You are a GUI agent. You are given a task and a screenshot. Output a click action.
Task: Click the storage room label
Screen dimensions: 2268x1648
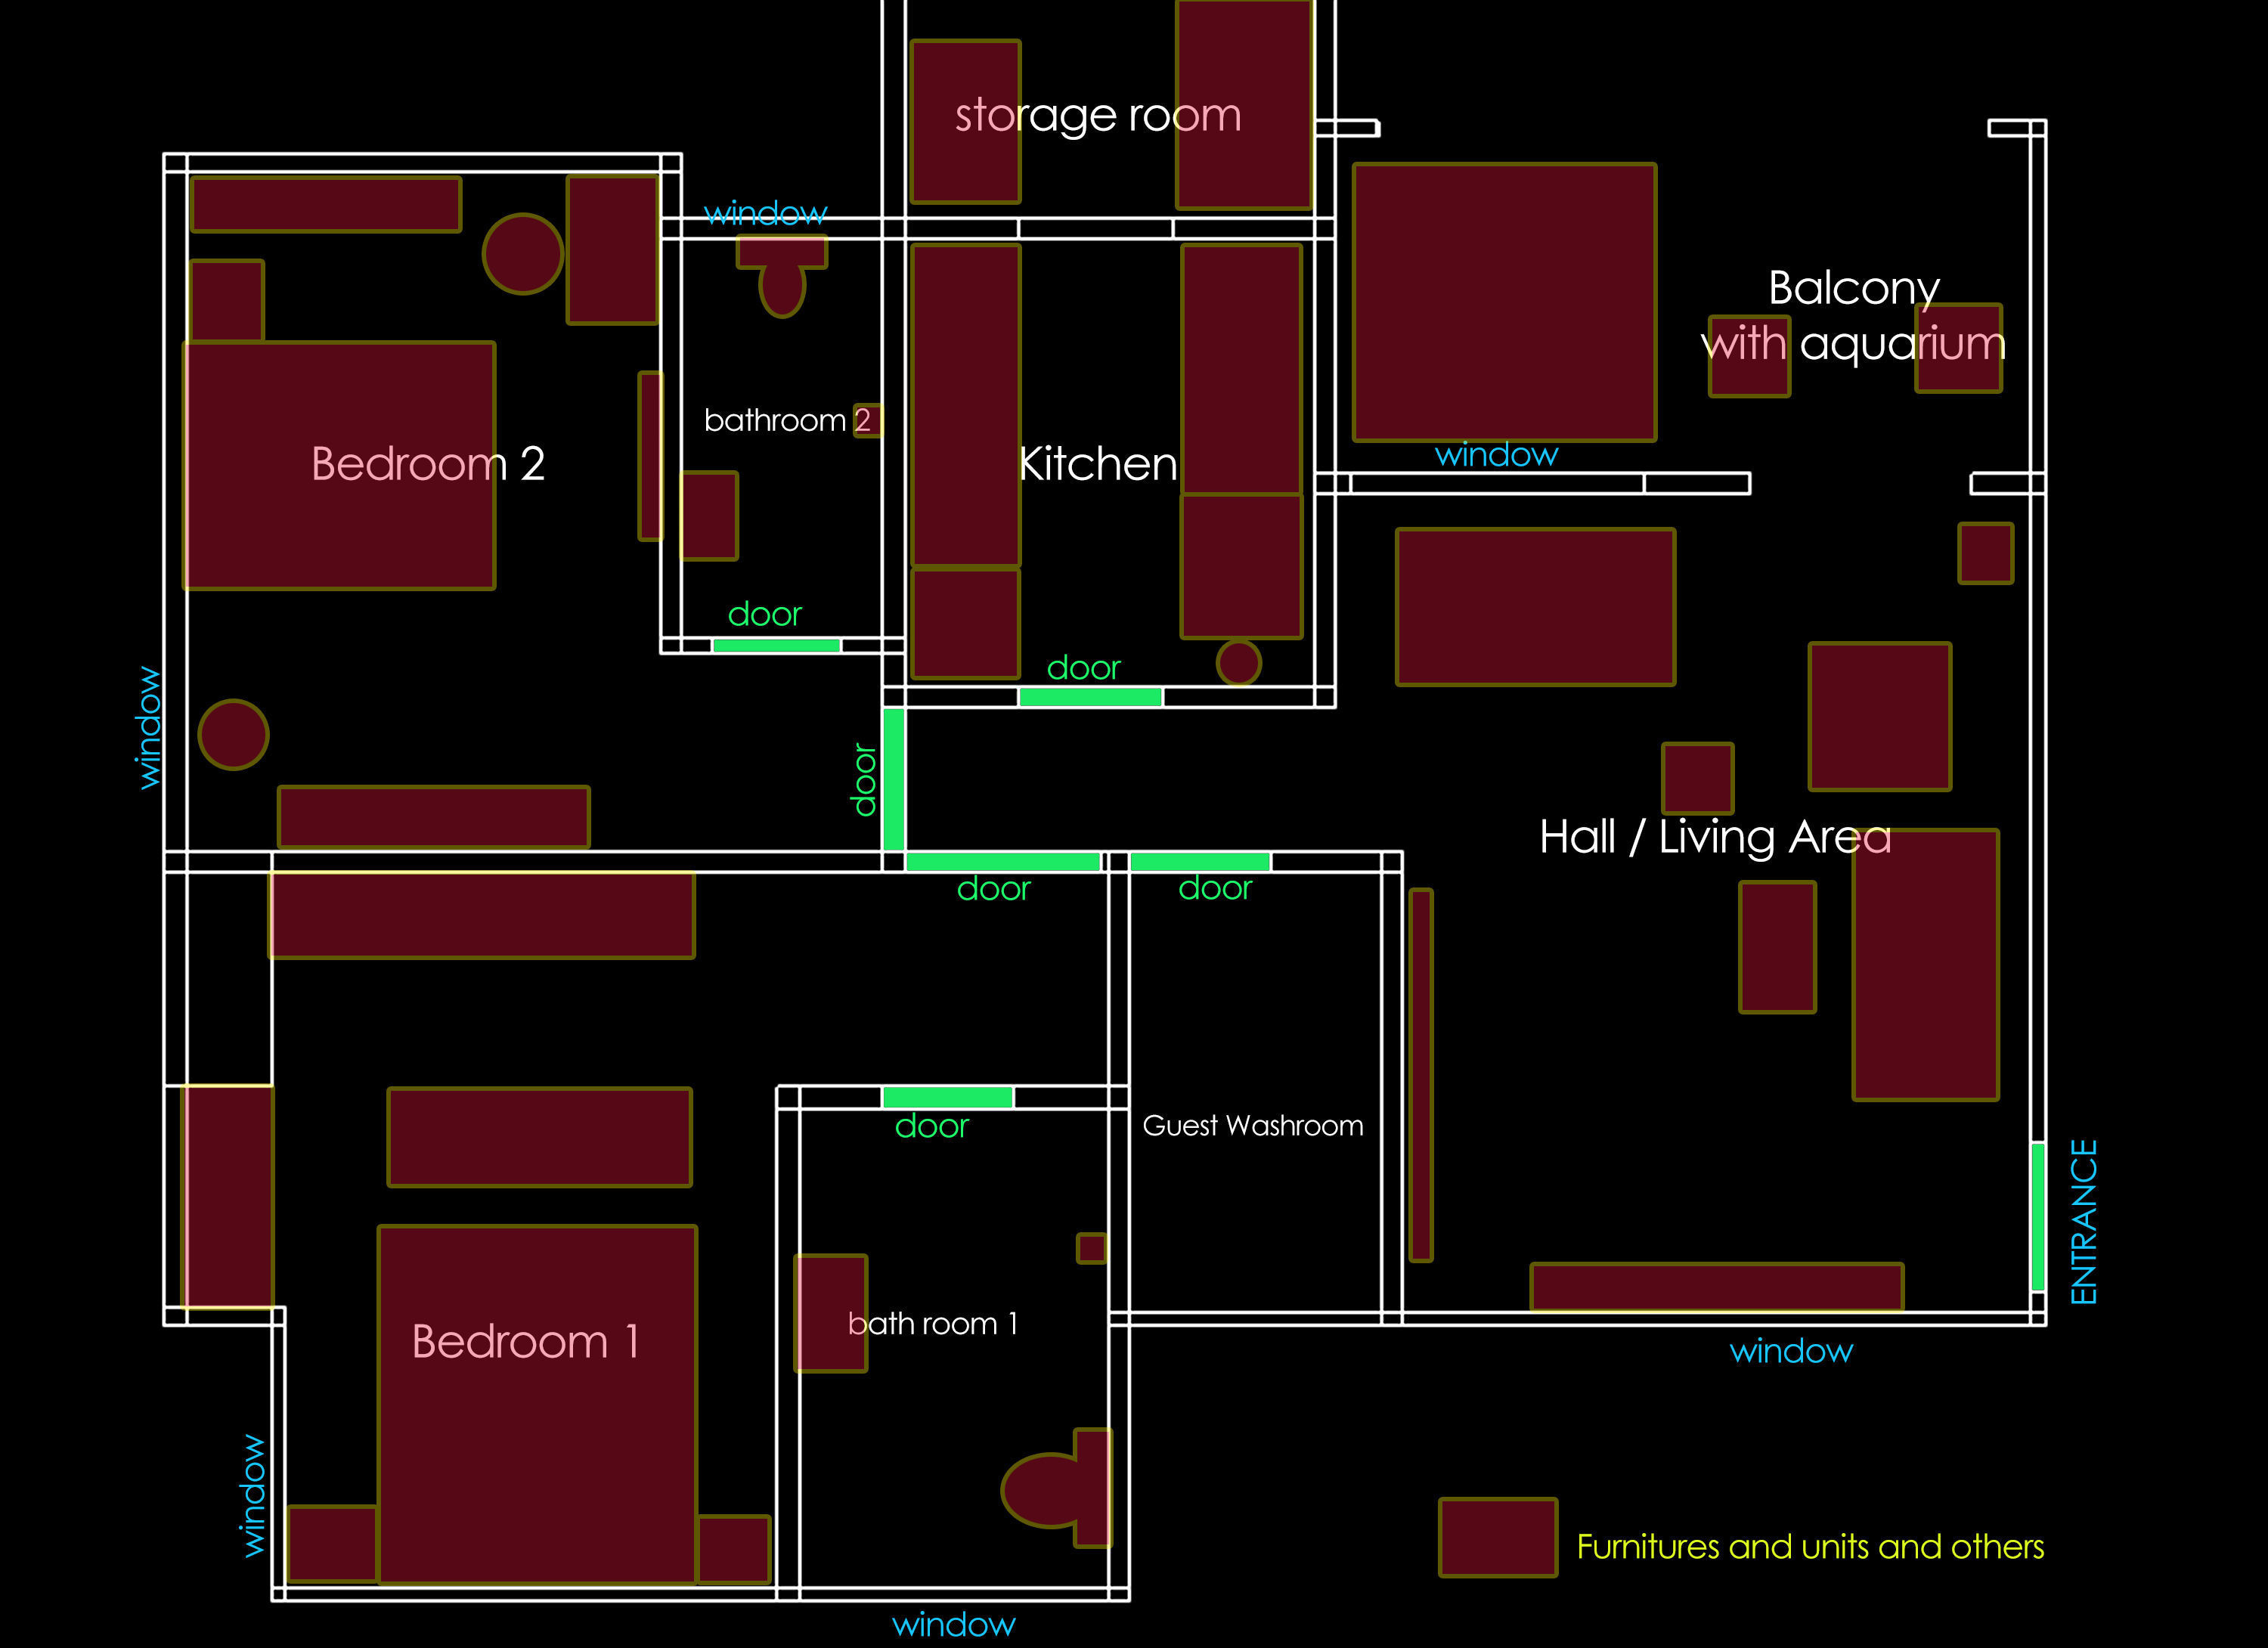click(x=1097, y=115)
